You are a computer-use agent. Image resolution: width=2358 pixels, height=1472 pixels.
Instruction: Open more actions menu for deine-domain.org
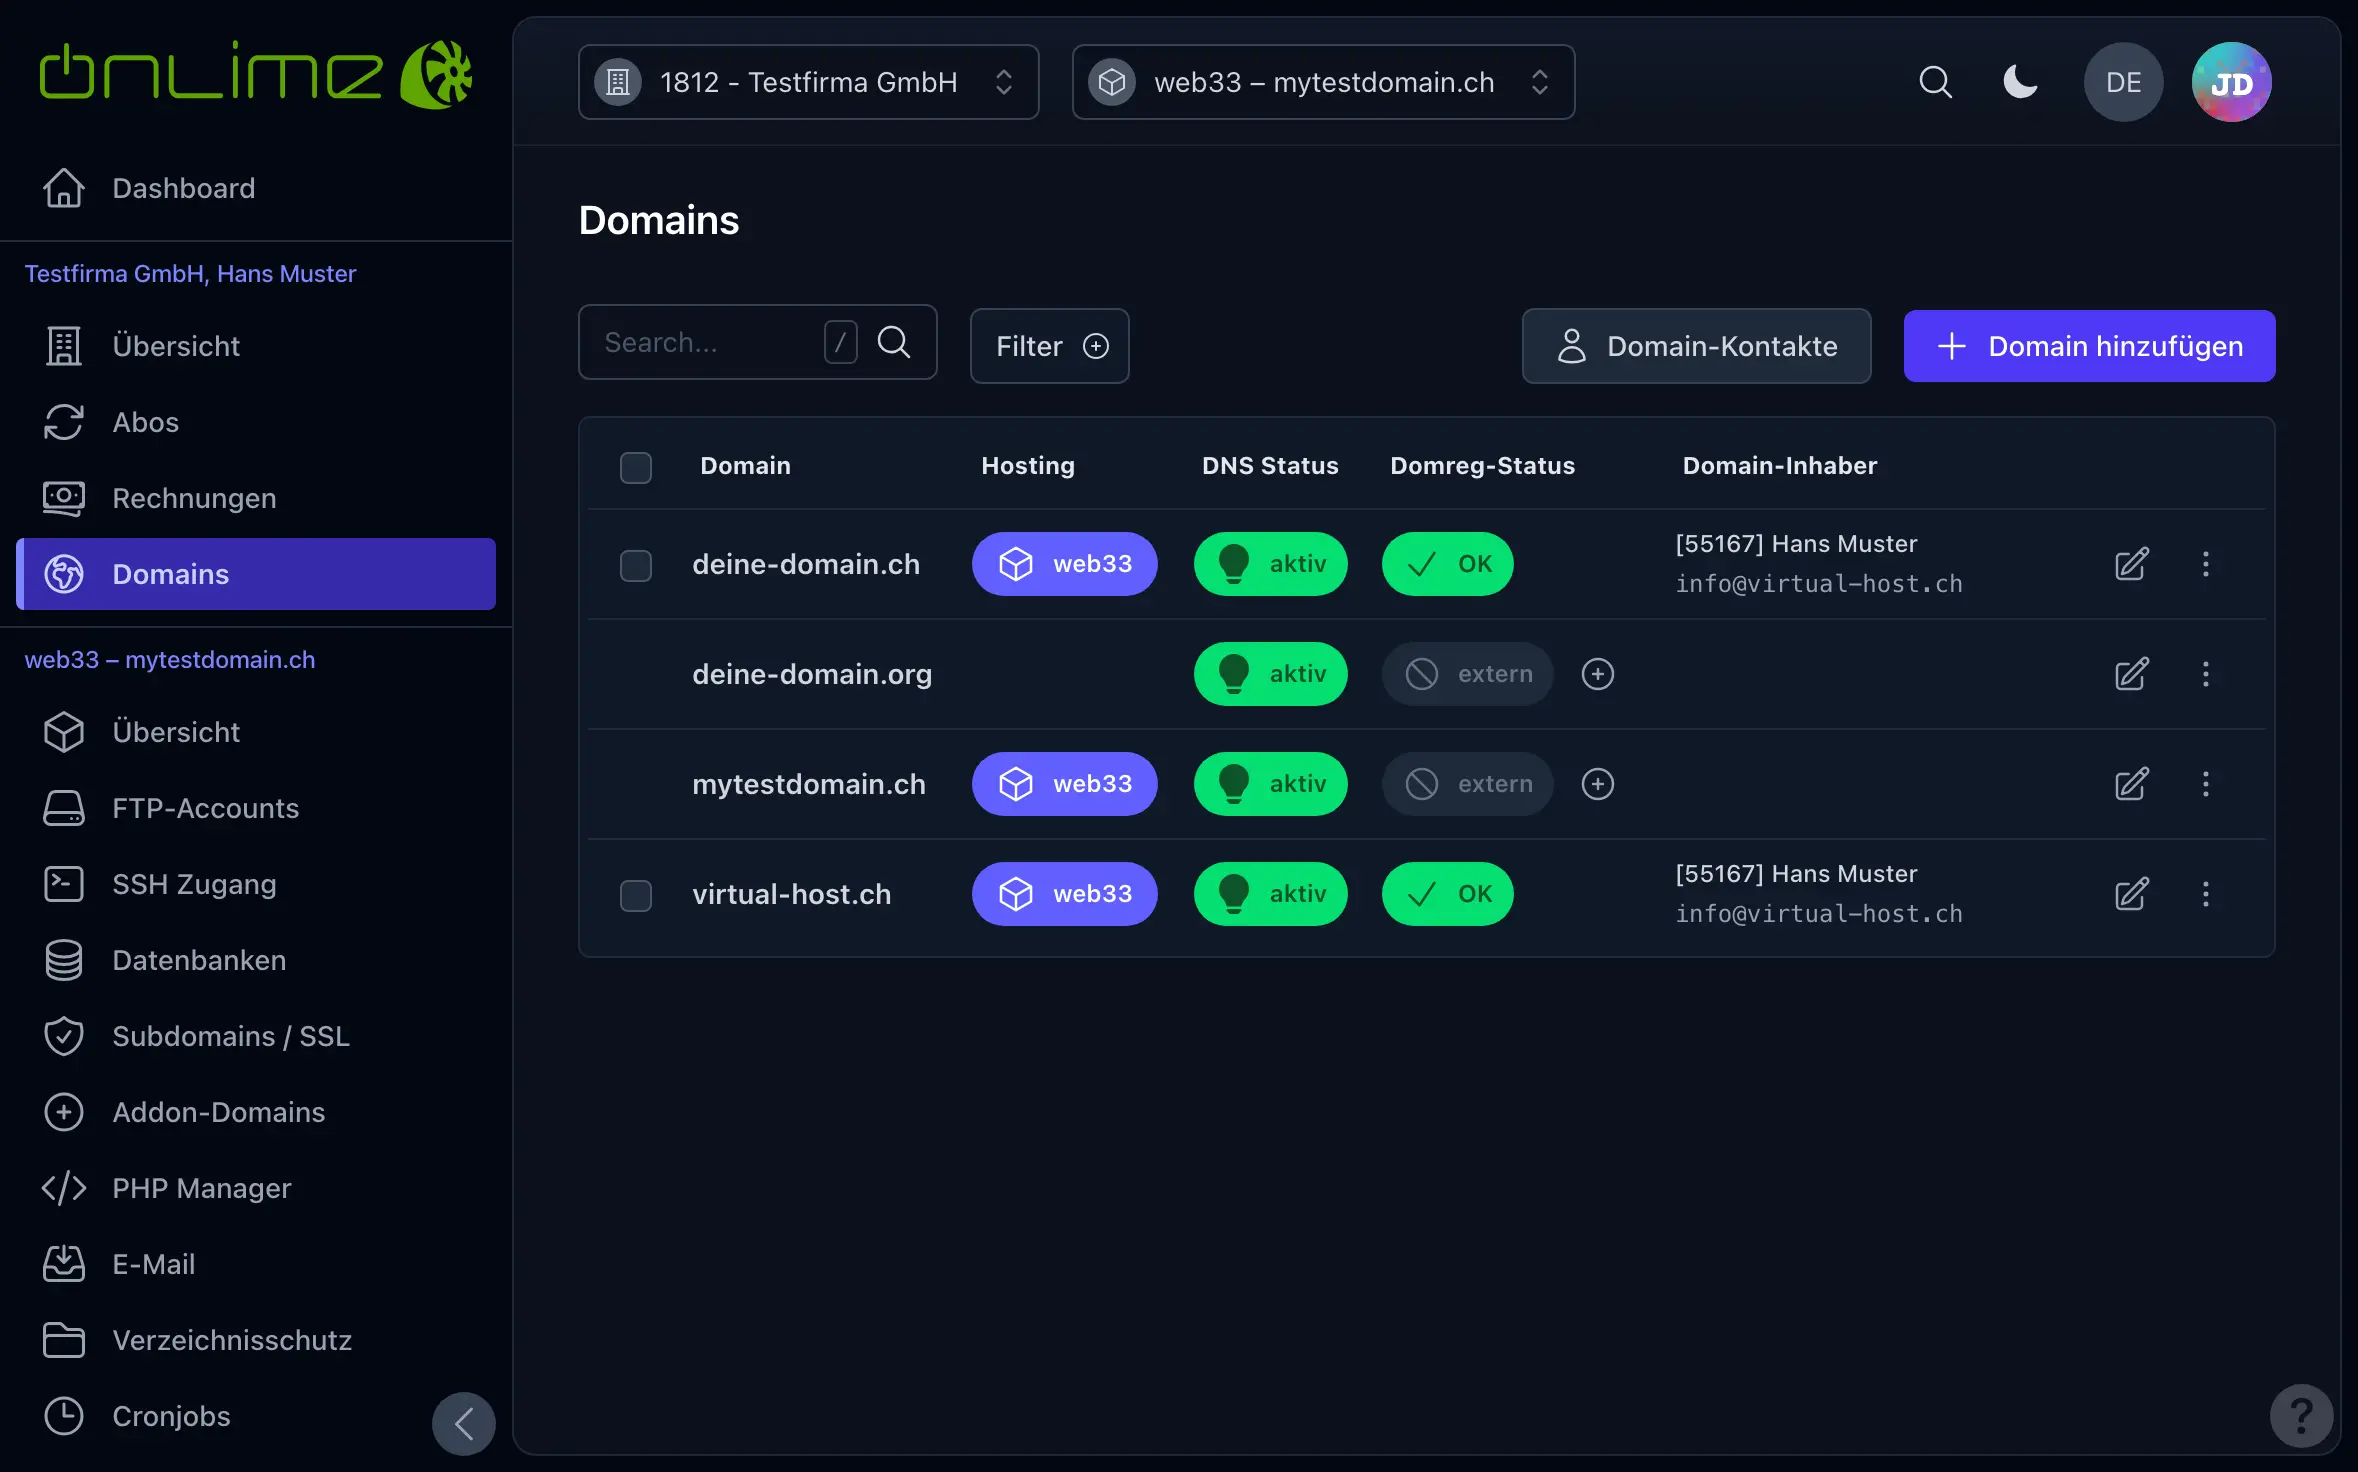tap(2205, 674)
